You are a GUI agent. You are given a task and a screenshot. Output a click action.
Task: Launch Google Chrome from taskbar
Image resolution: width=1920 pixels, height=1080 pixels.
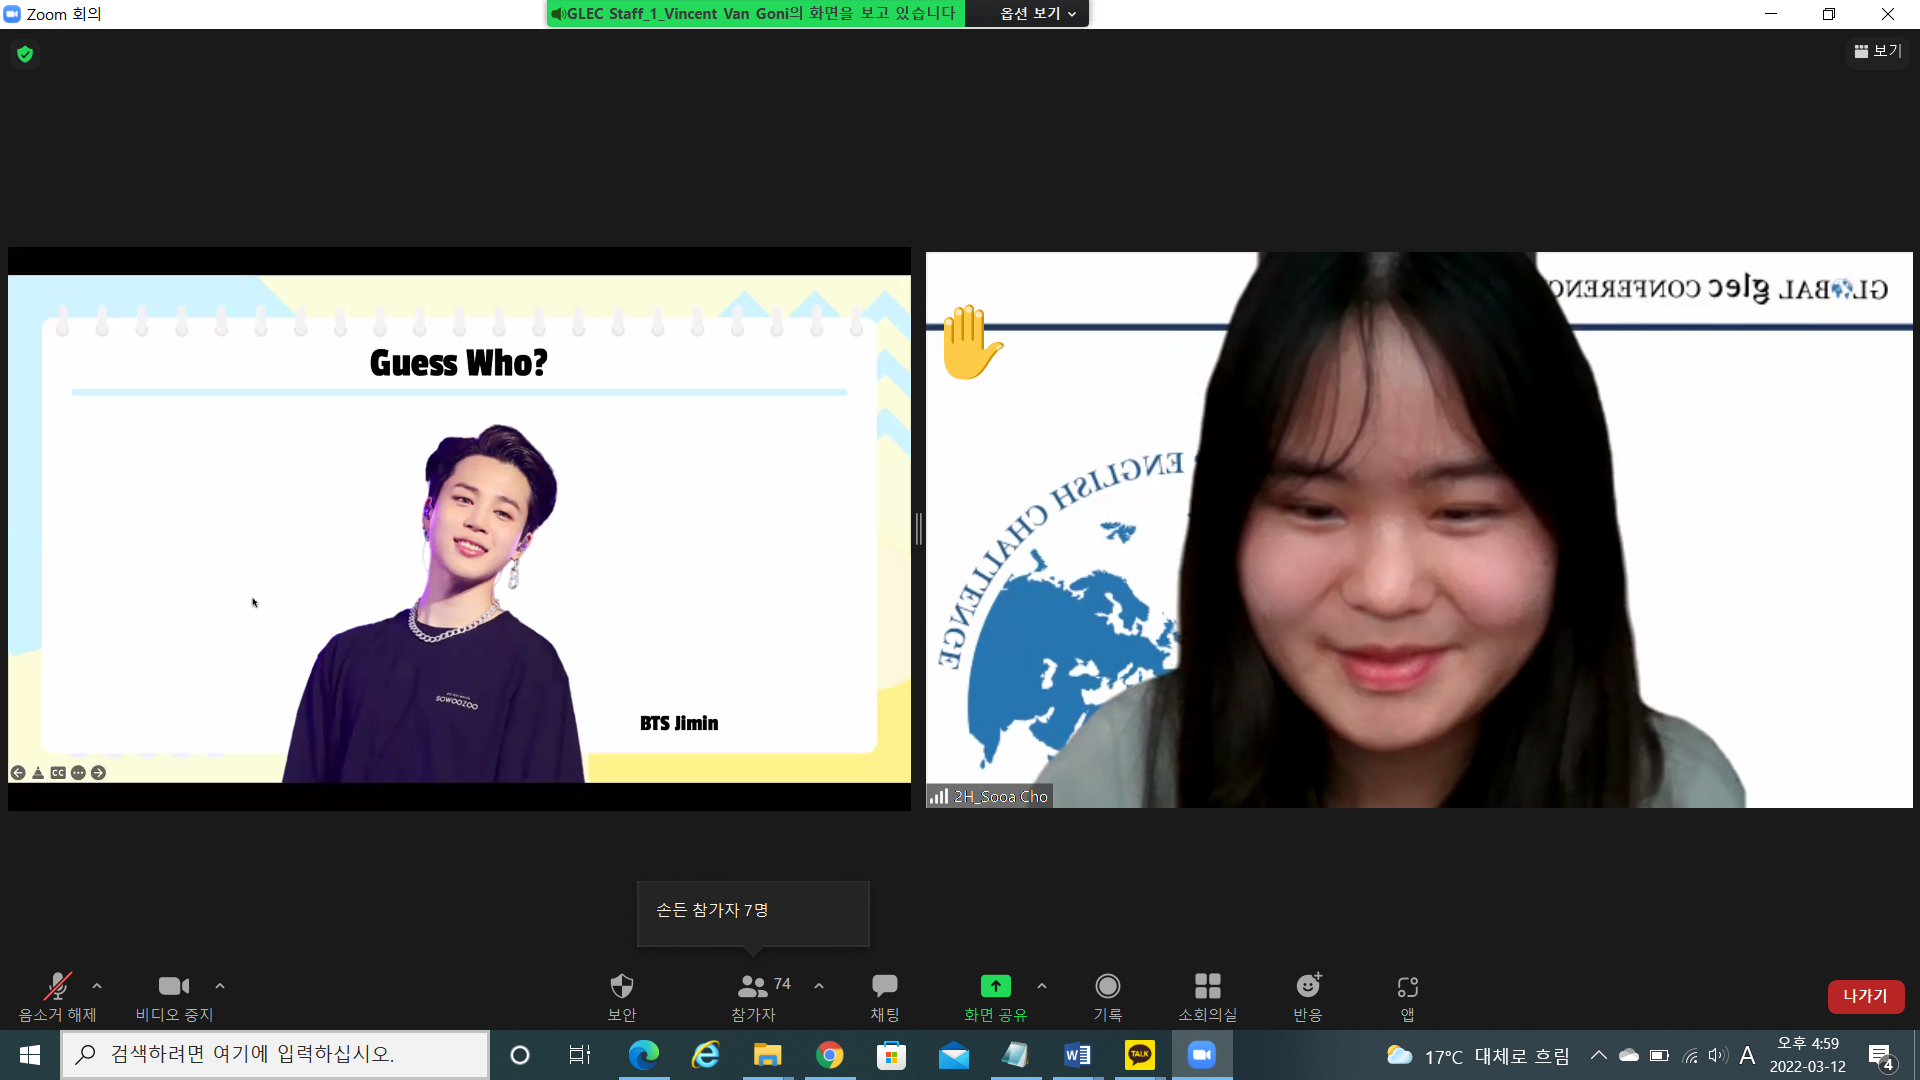(830, 1055)
